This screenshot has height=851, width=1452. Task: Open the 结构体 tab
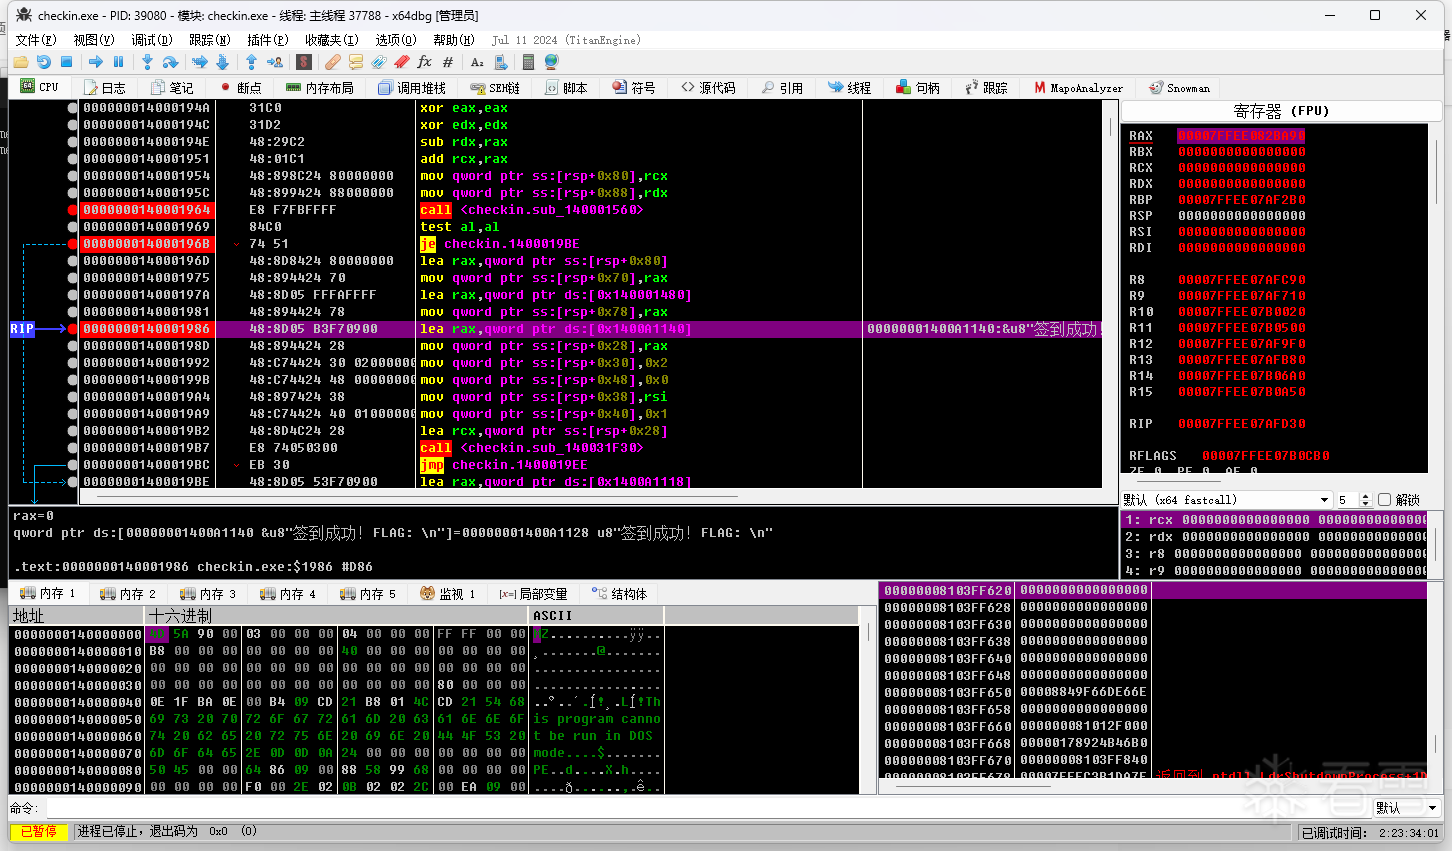coord(619,594)
